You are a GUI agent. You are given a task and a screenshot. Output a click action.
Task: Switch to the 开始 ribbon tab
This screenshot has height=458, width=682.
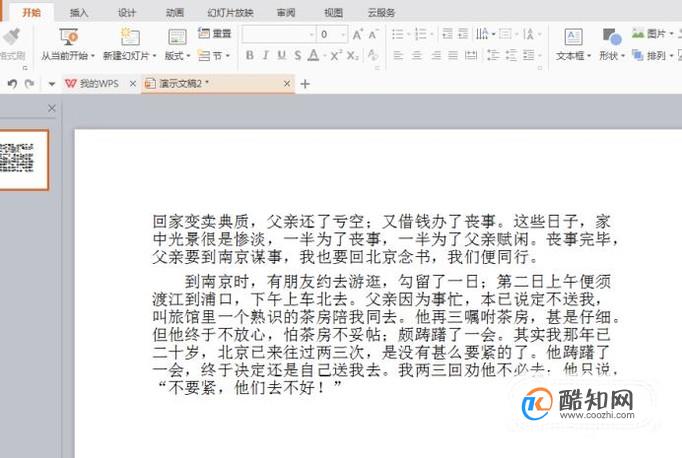coord(31,13)
